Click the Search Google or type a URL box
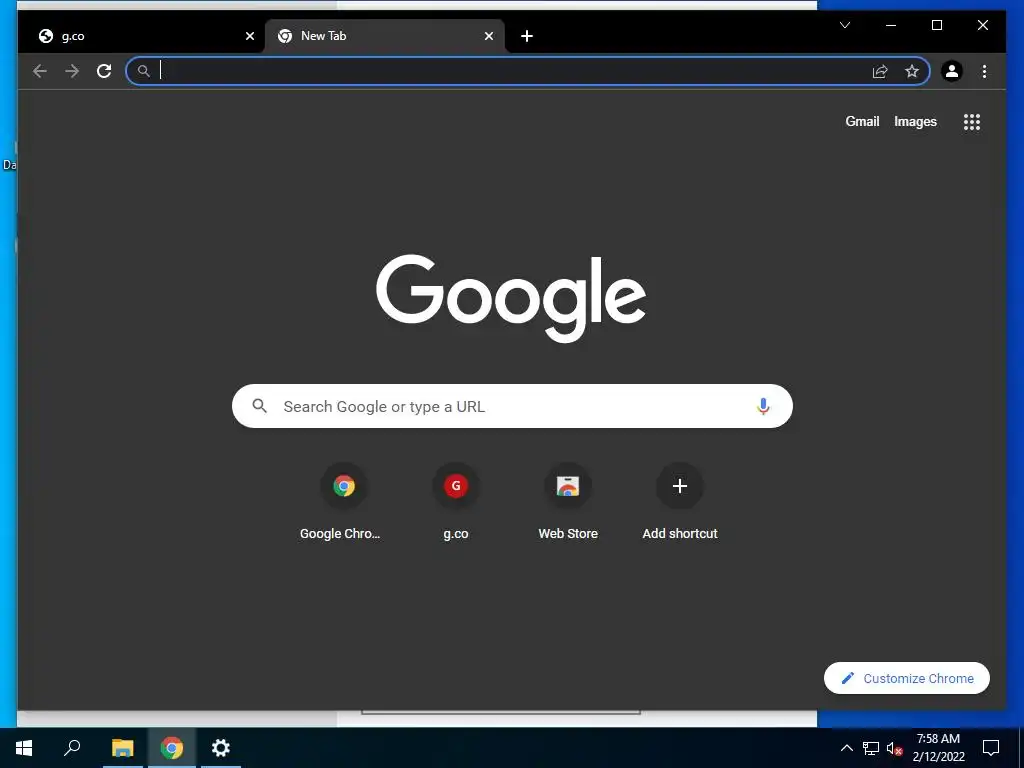Image resolution: width=1024 pixels, height=768 pixels. pos(513,406)
